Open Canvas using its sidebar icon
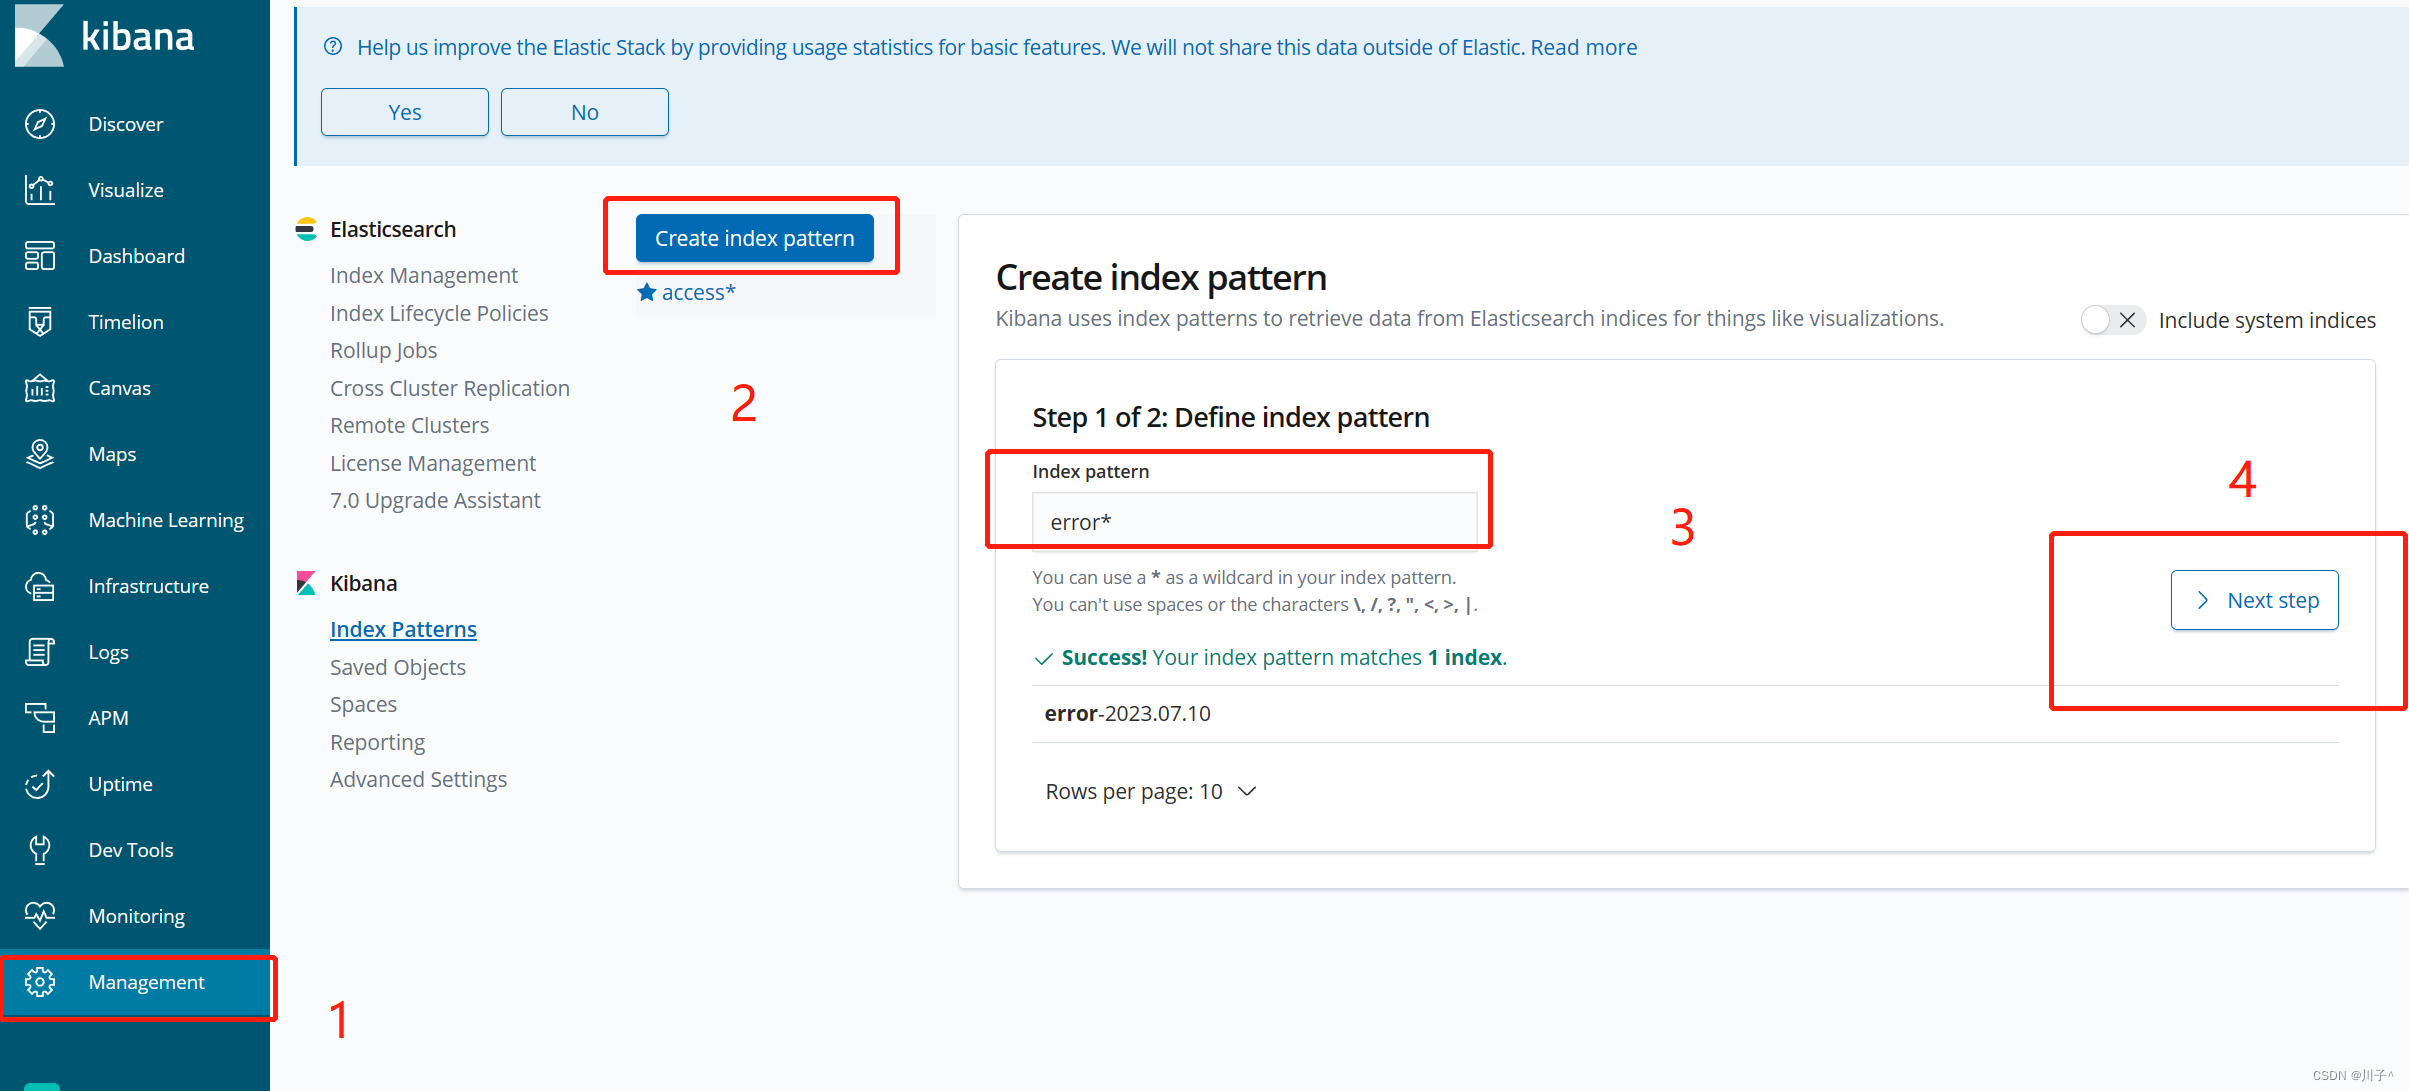This screenshot has width=2409, height=1091. tap(40, 388)
